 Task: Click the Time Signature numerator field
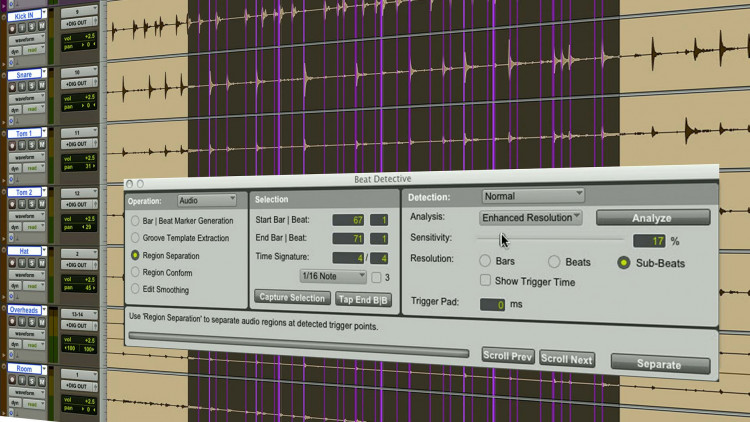point(348,257)
